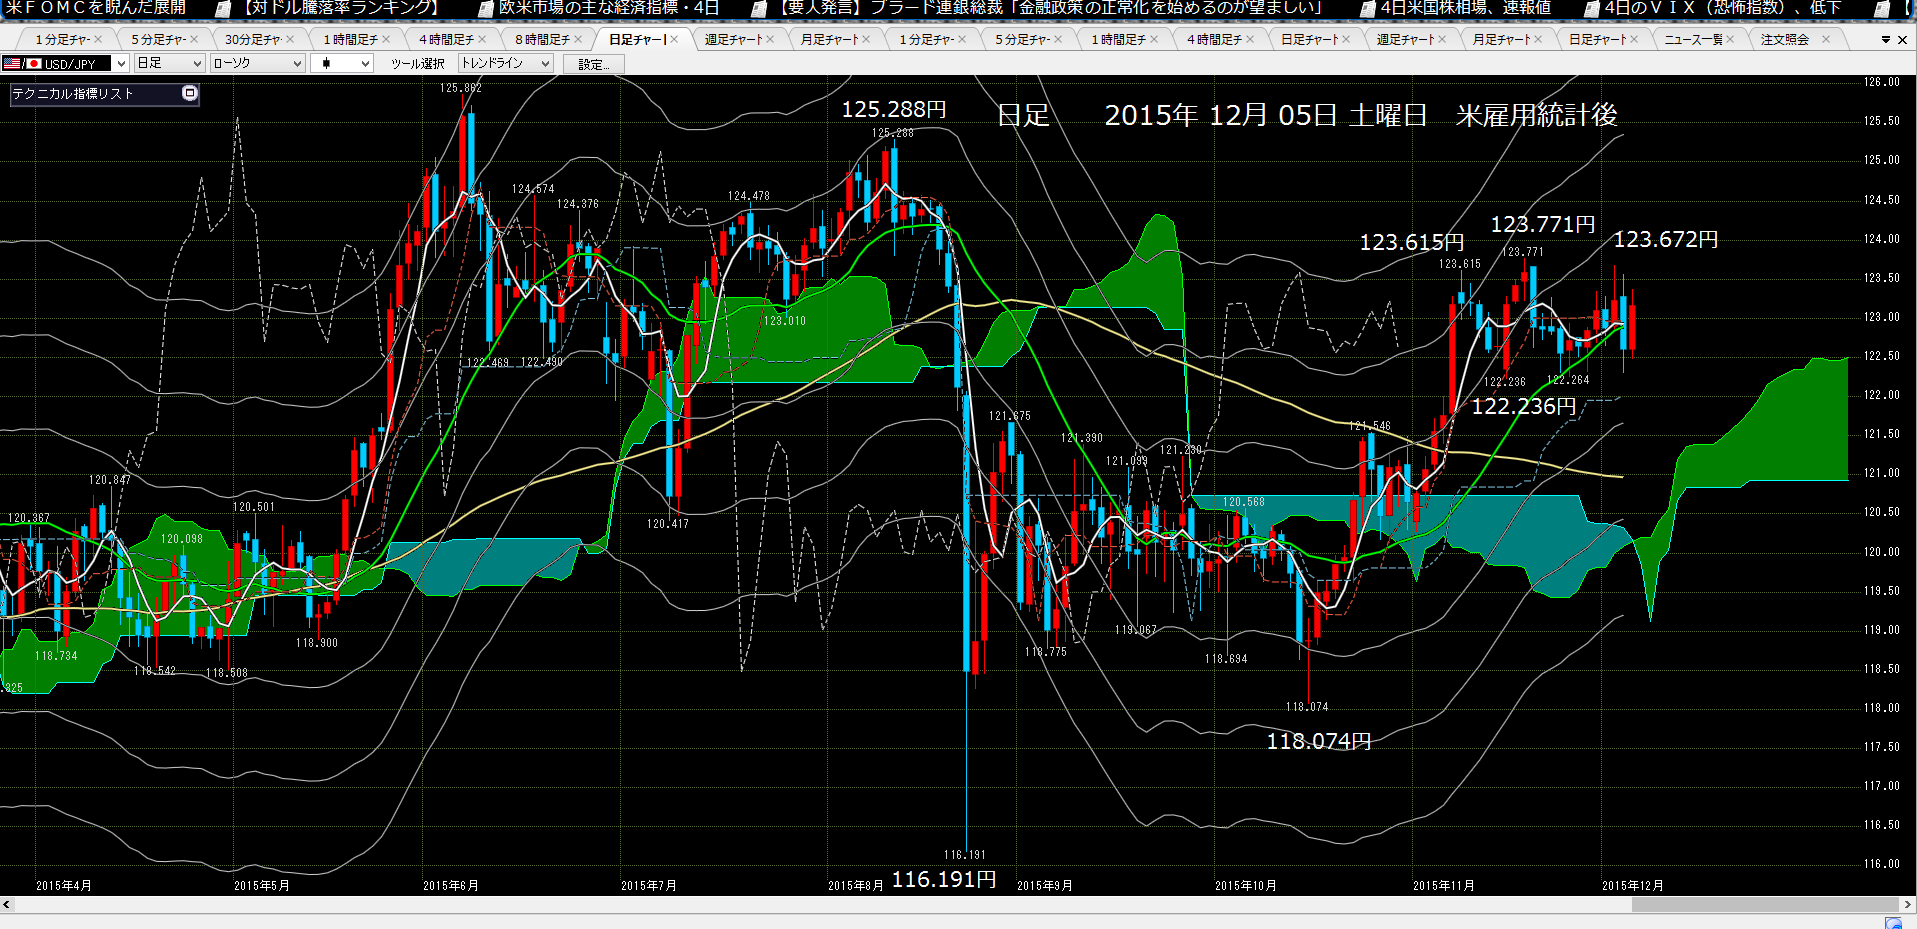Click the 118.074円 annotation label
The width and height of the screenshot is (1917, 929).
(1318, 741)
